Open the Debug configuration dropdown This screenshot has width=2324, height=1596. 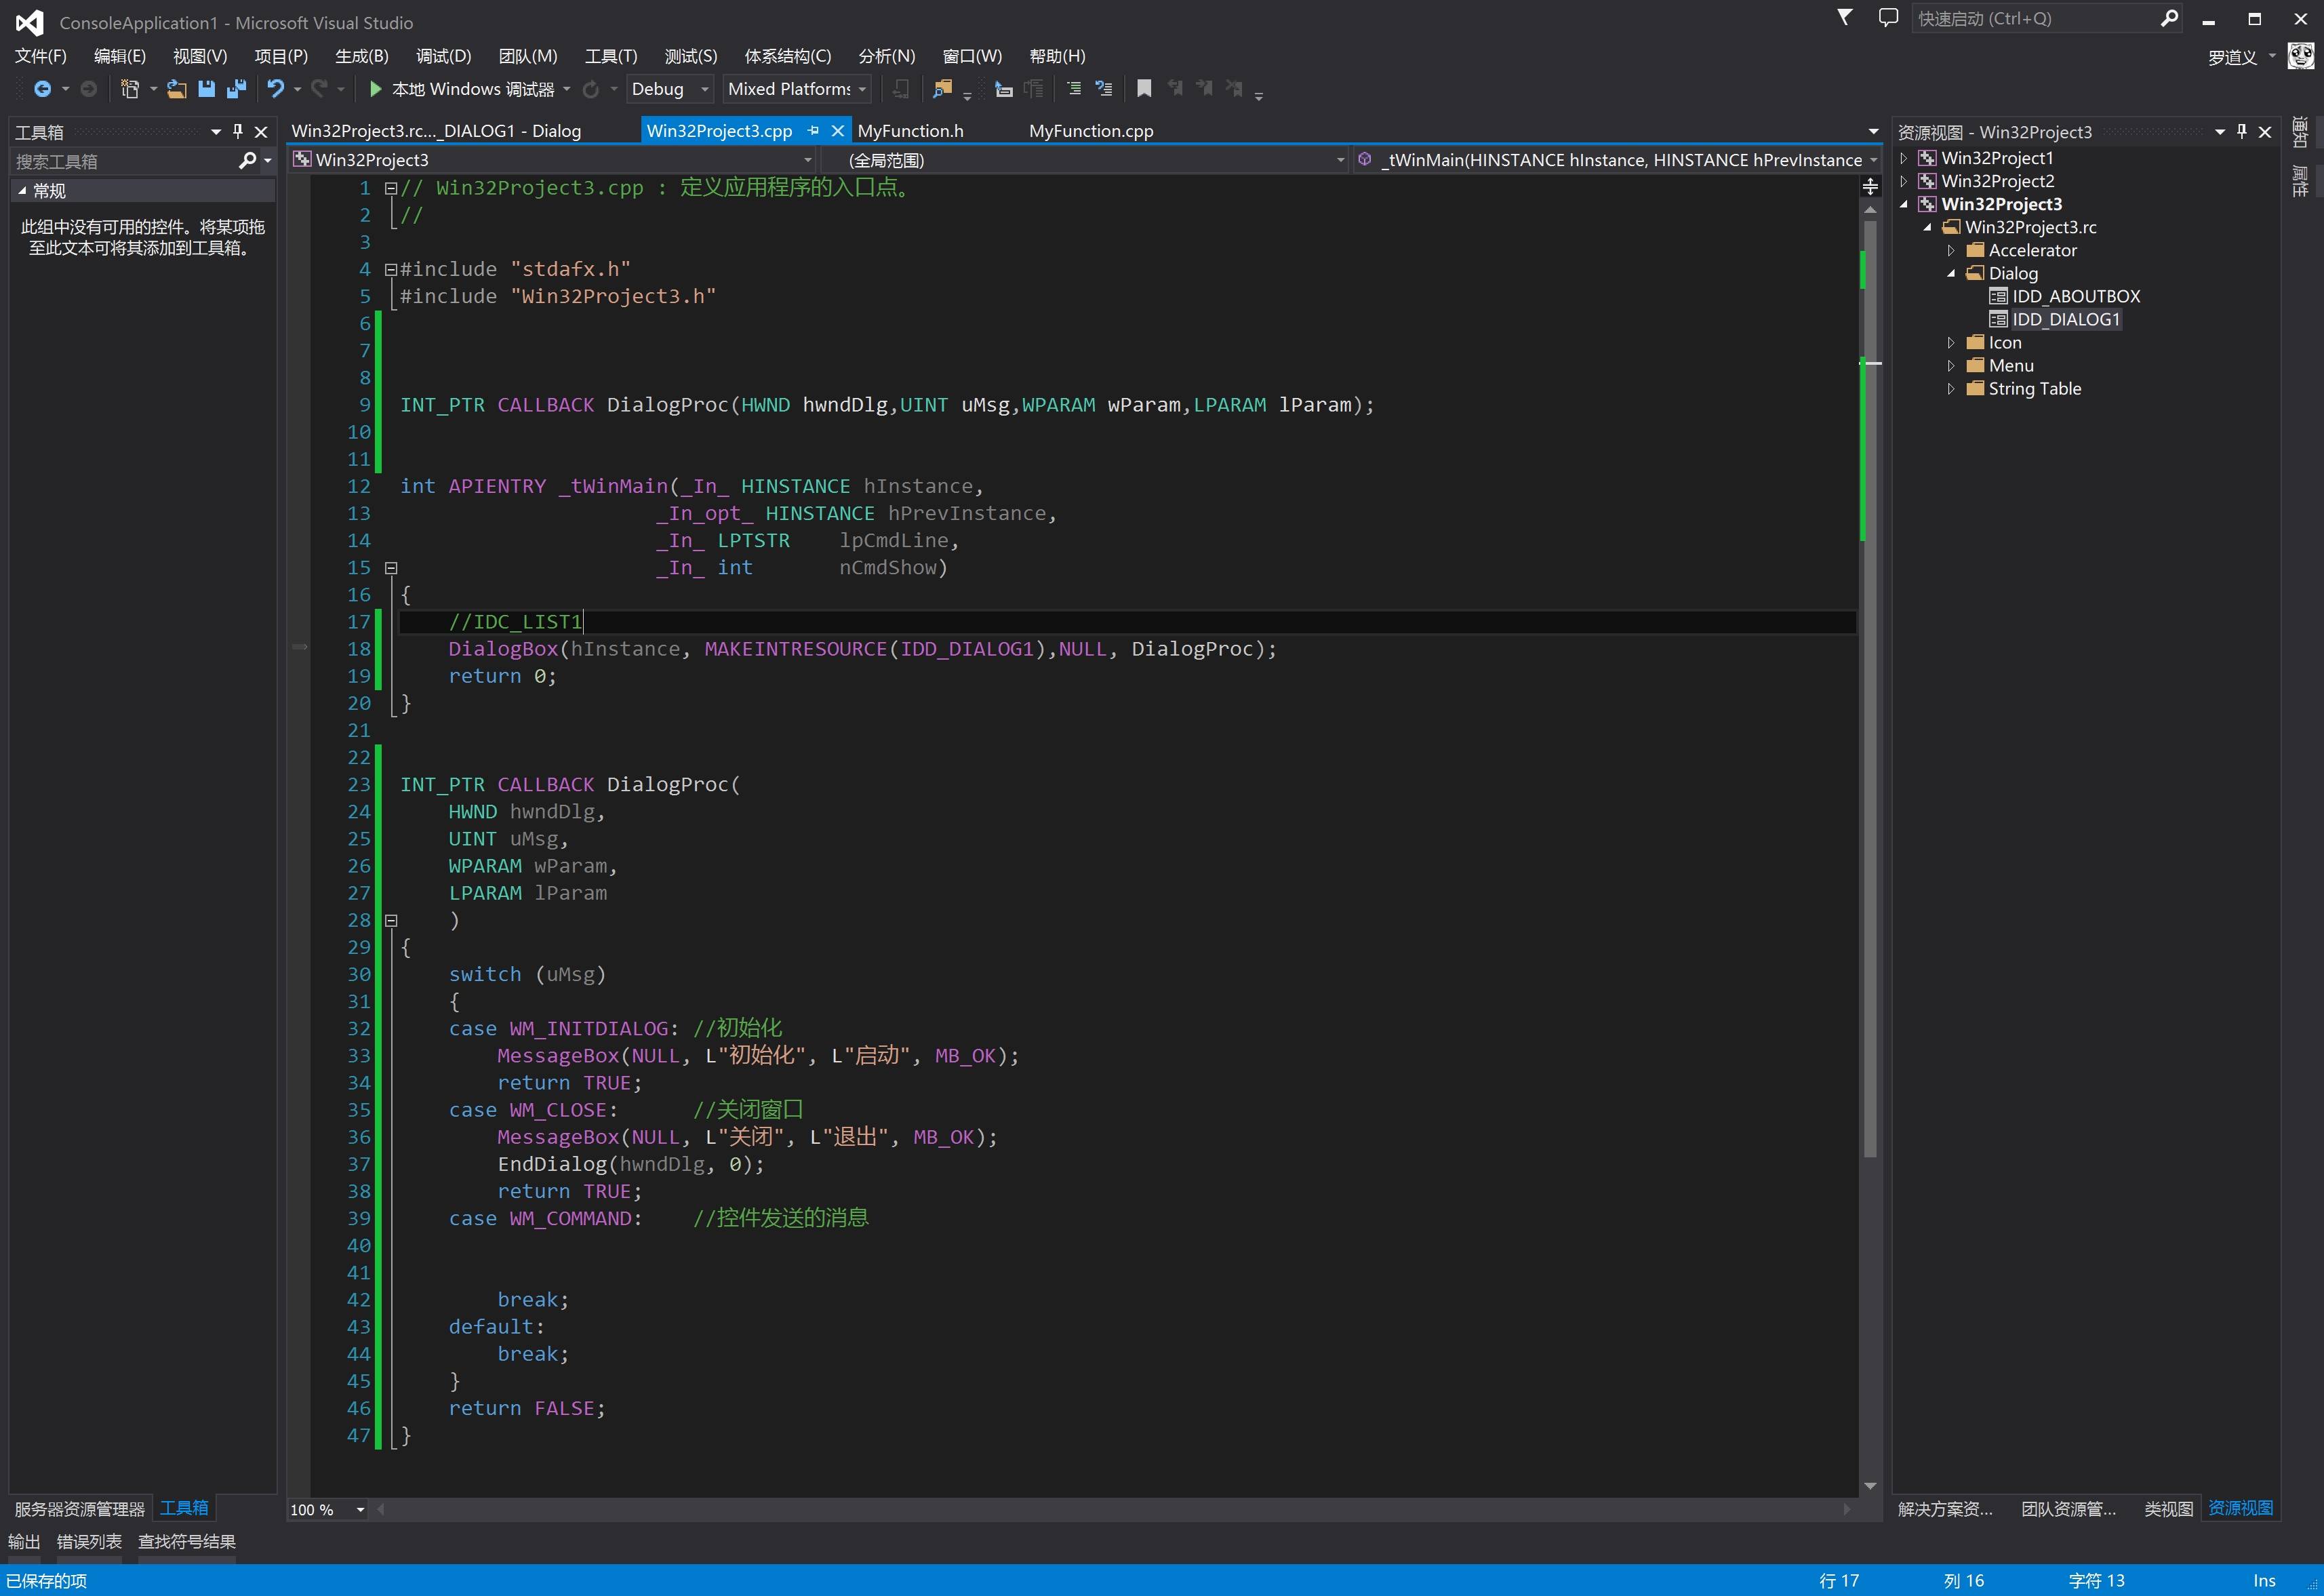tap(670, 89)
